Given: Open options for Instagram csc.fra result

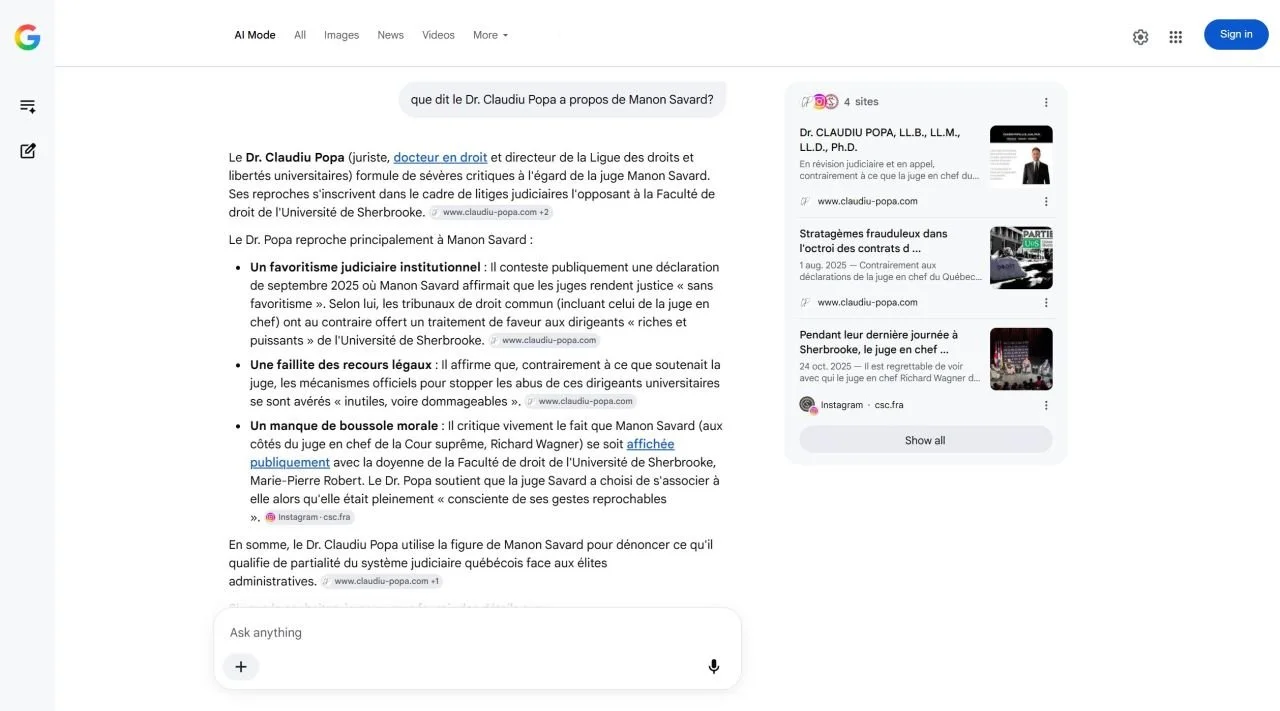Looking at the screenshot, I should coord(1046,405).
